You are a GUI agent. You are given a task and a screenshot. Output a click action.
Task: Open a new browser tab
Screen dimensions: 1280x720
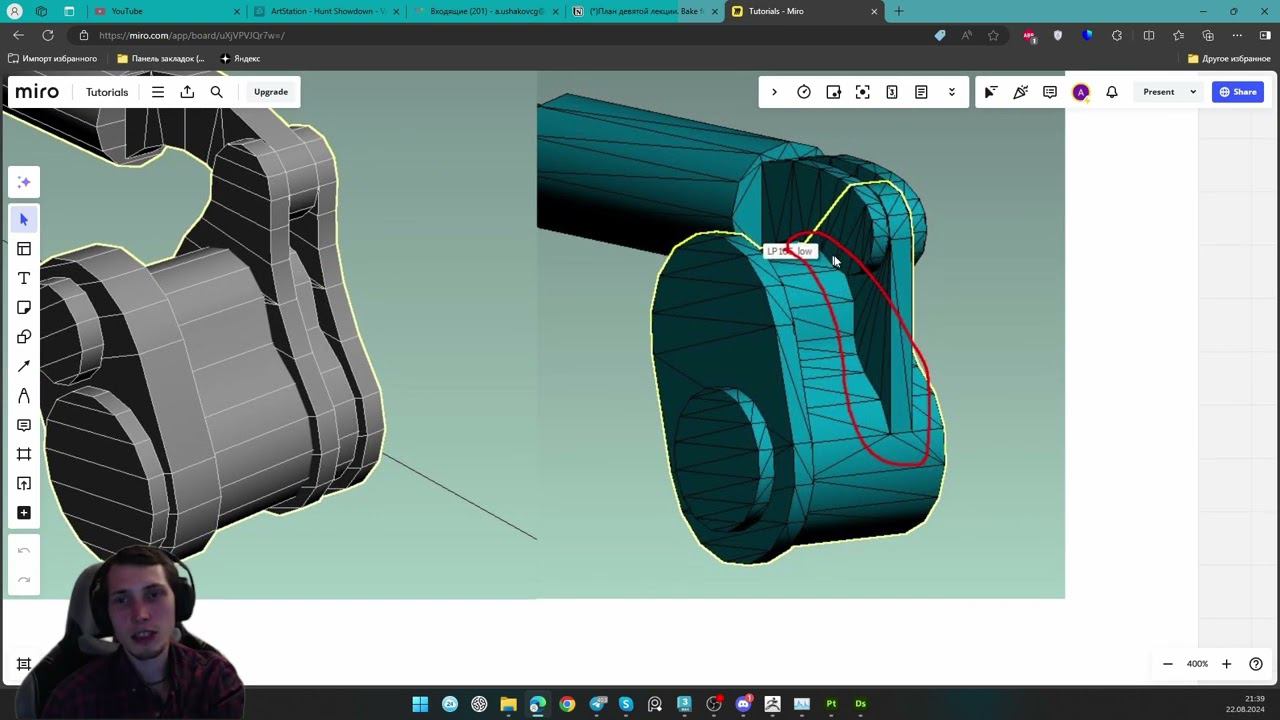point(898,11)
